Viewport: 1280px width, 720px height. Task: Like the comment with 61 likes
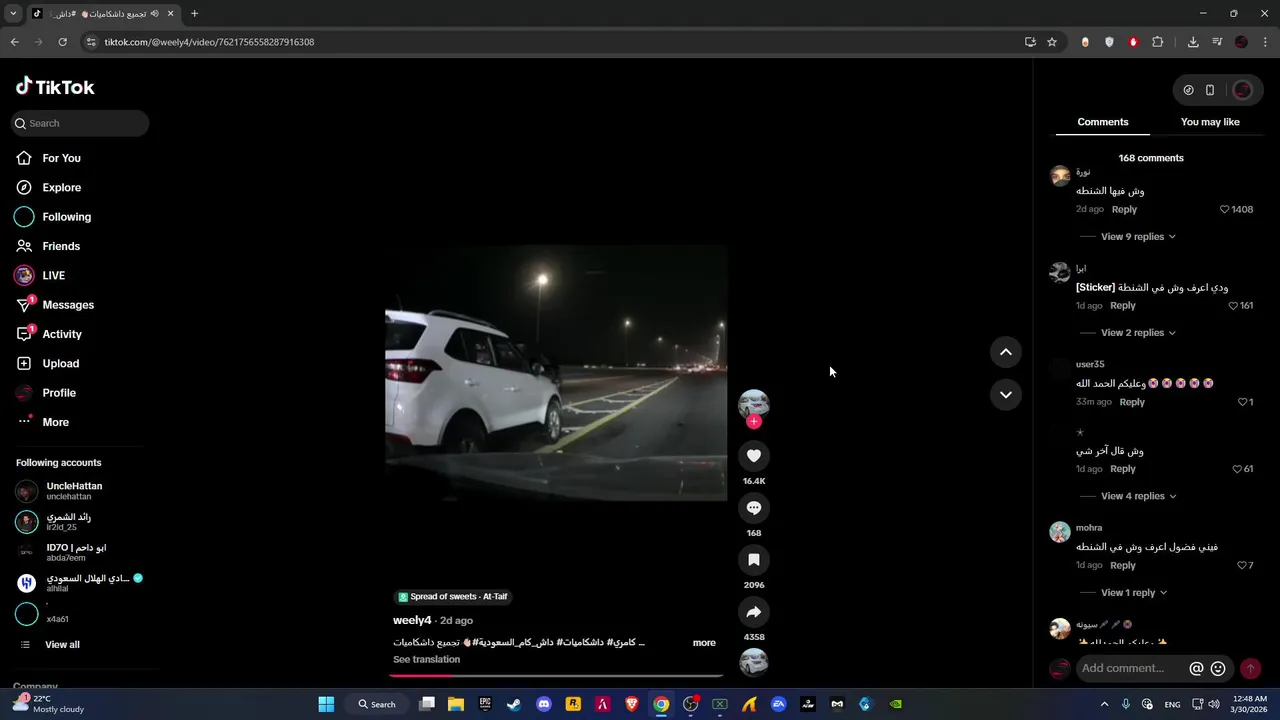(1237, 469)
